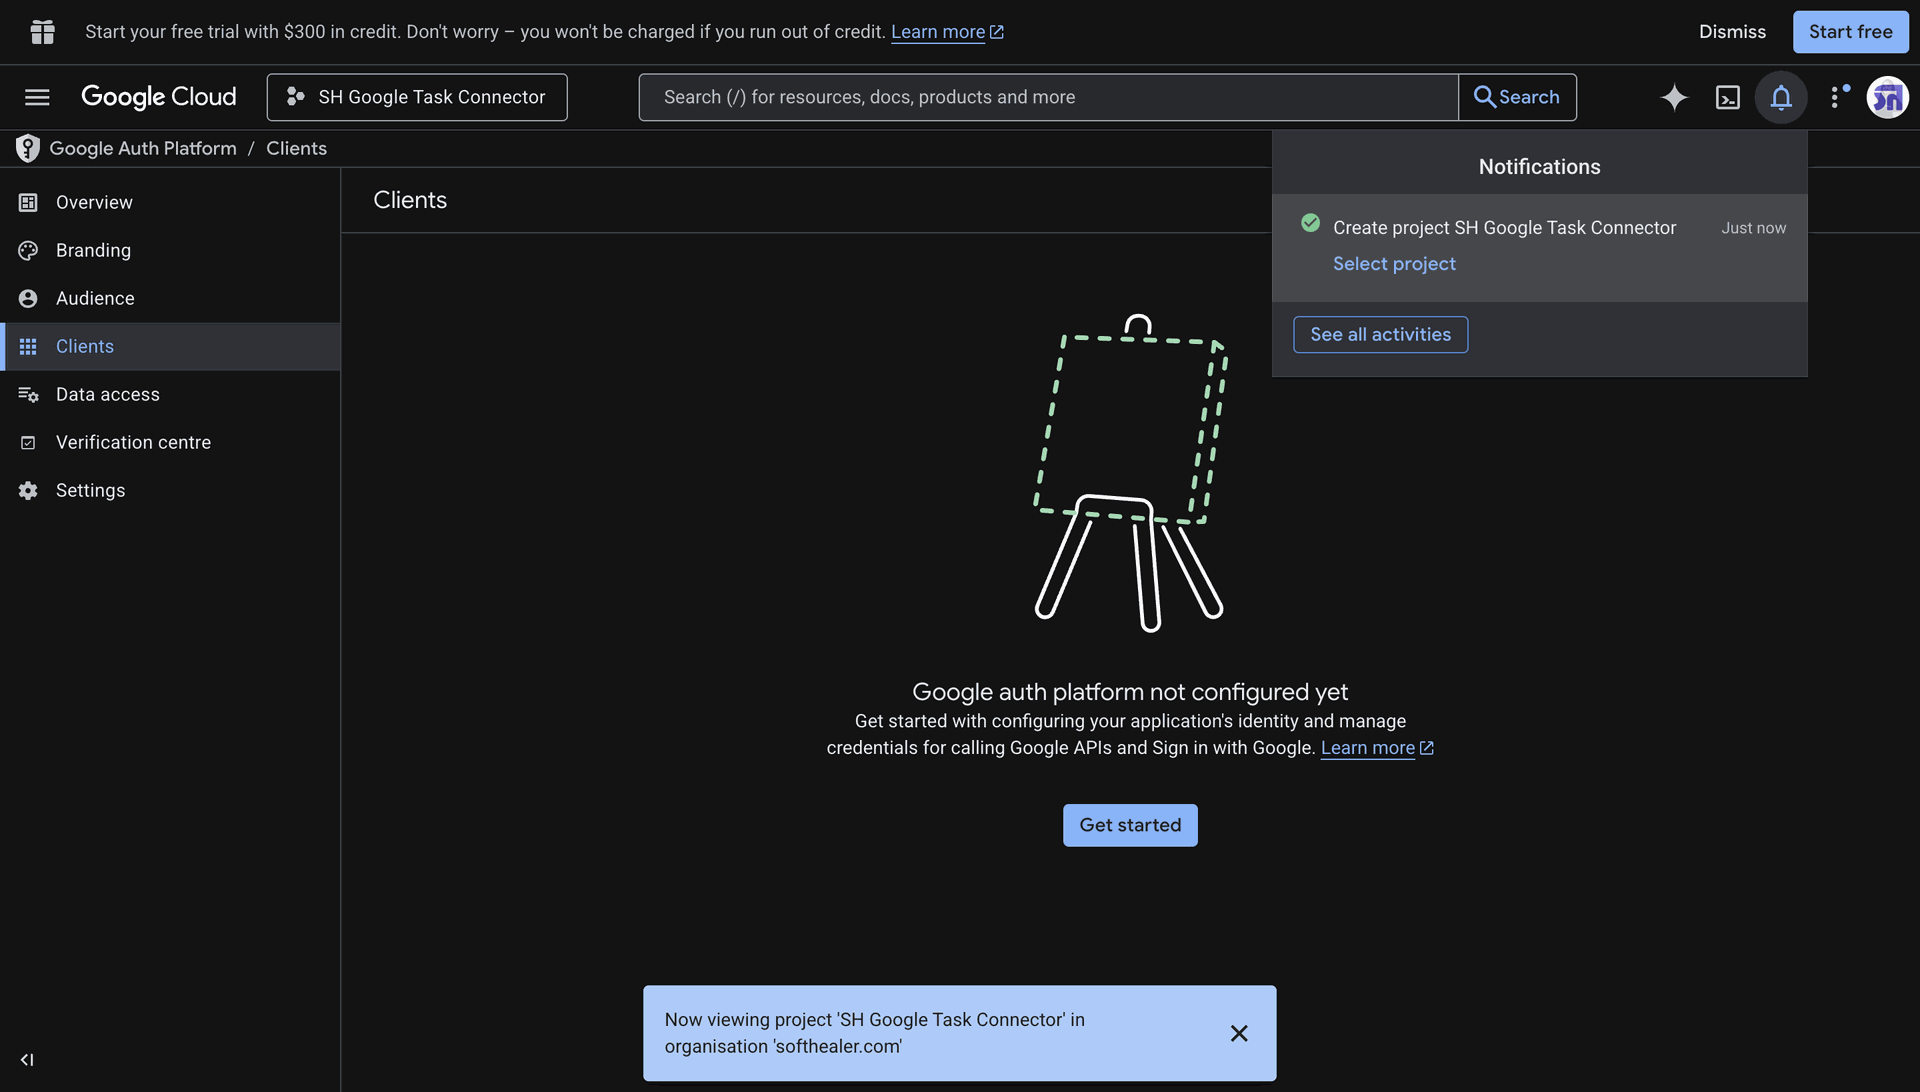
Task: Focus the resources search field
Action: coord(1048,97)
